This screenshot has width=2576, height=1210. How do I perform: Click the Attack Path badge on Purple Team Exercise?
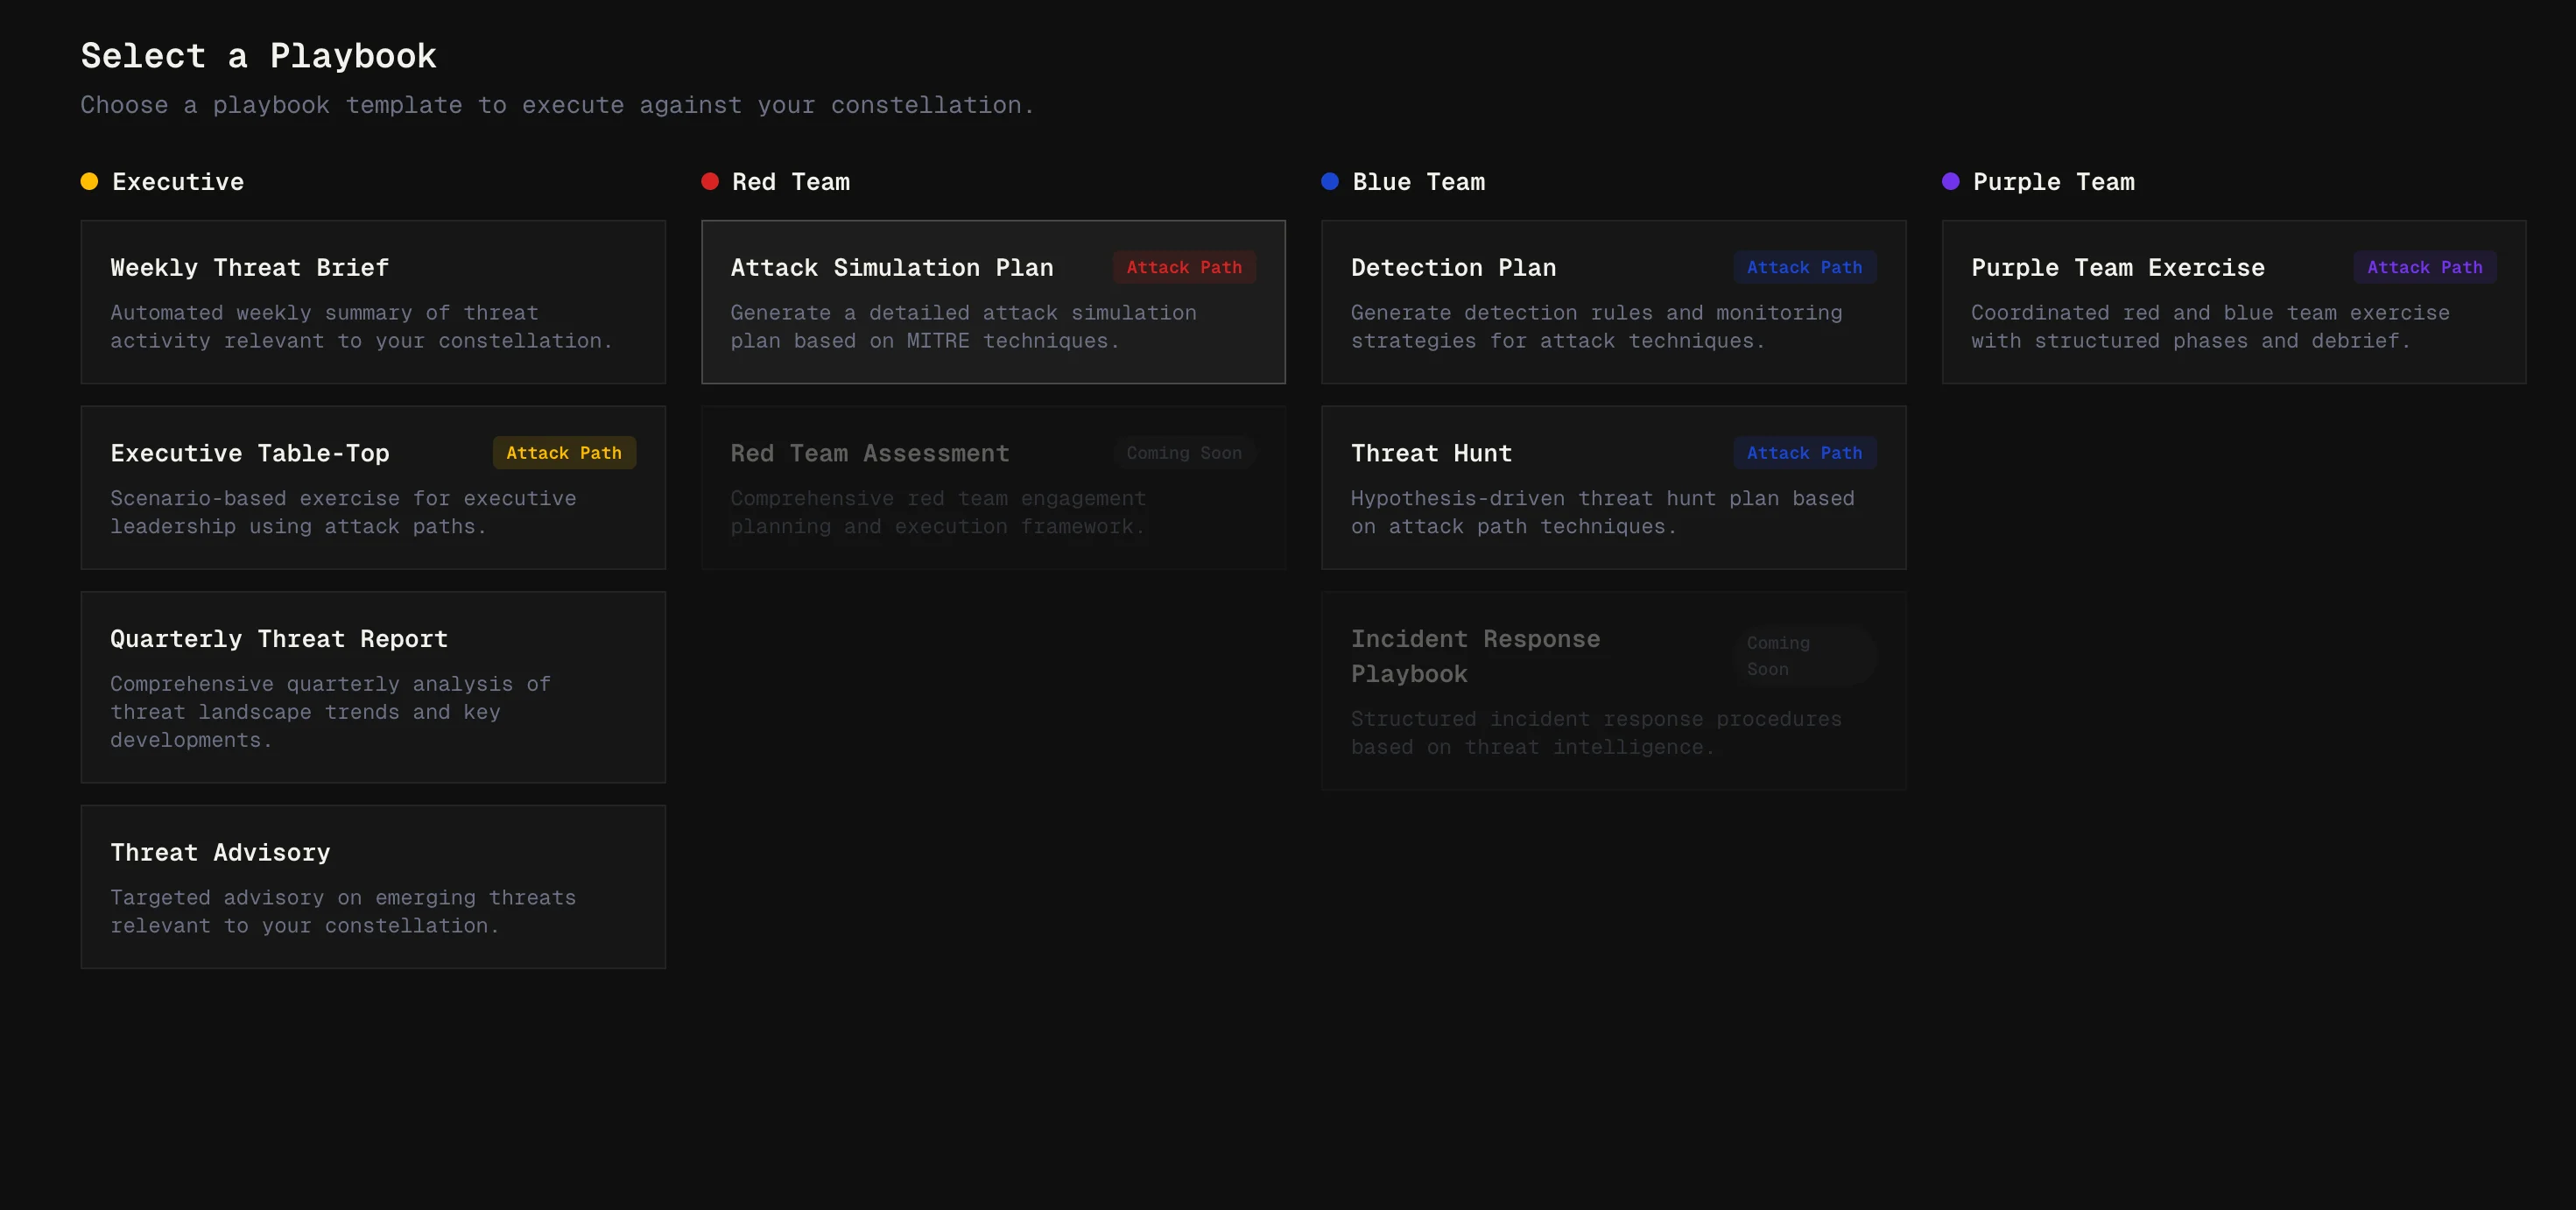coord(2424,267)
